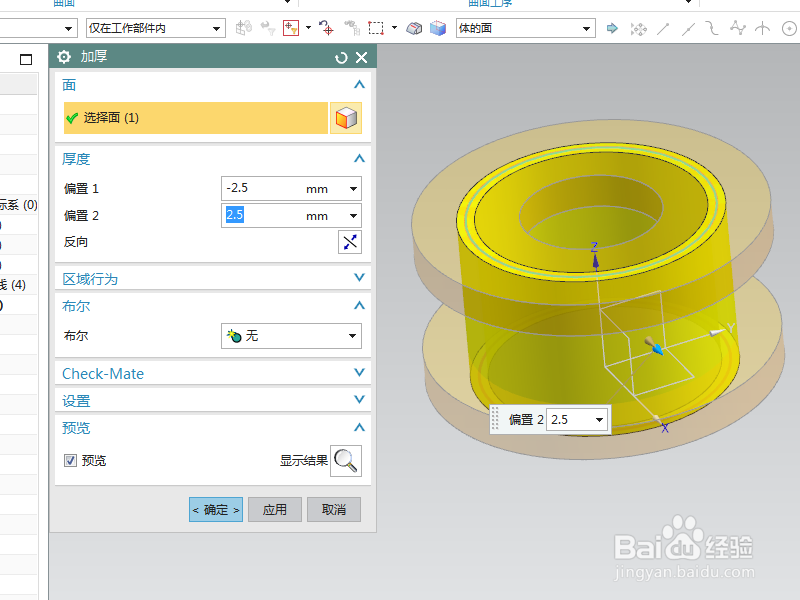Click the 显示结果 magnifier icon
This screenshot has height=600, width=800.
coord(346,461)
